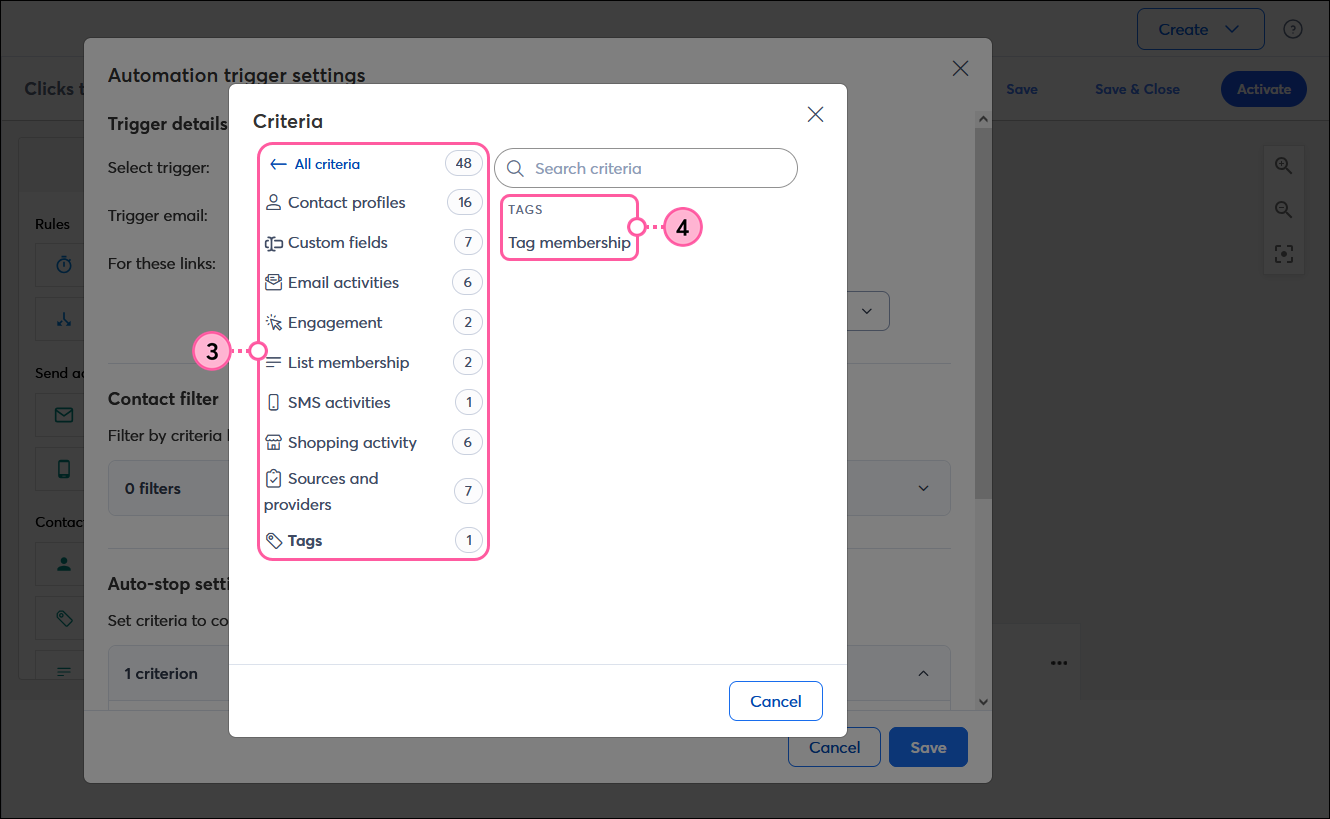1330x819 pixels.
Task: Click the 48 count badge
Action: tap(464, 163)
